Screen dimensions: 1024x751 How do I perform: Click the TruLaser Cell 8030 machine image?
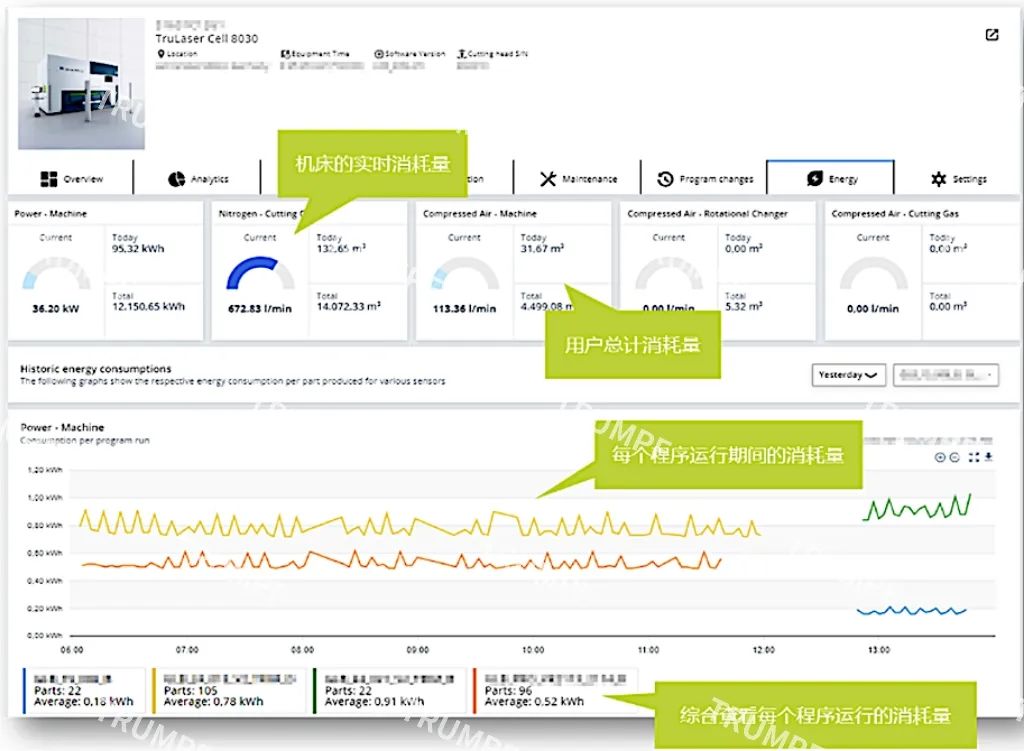pos(82,84)
